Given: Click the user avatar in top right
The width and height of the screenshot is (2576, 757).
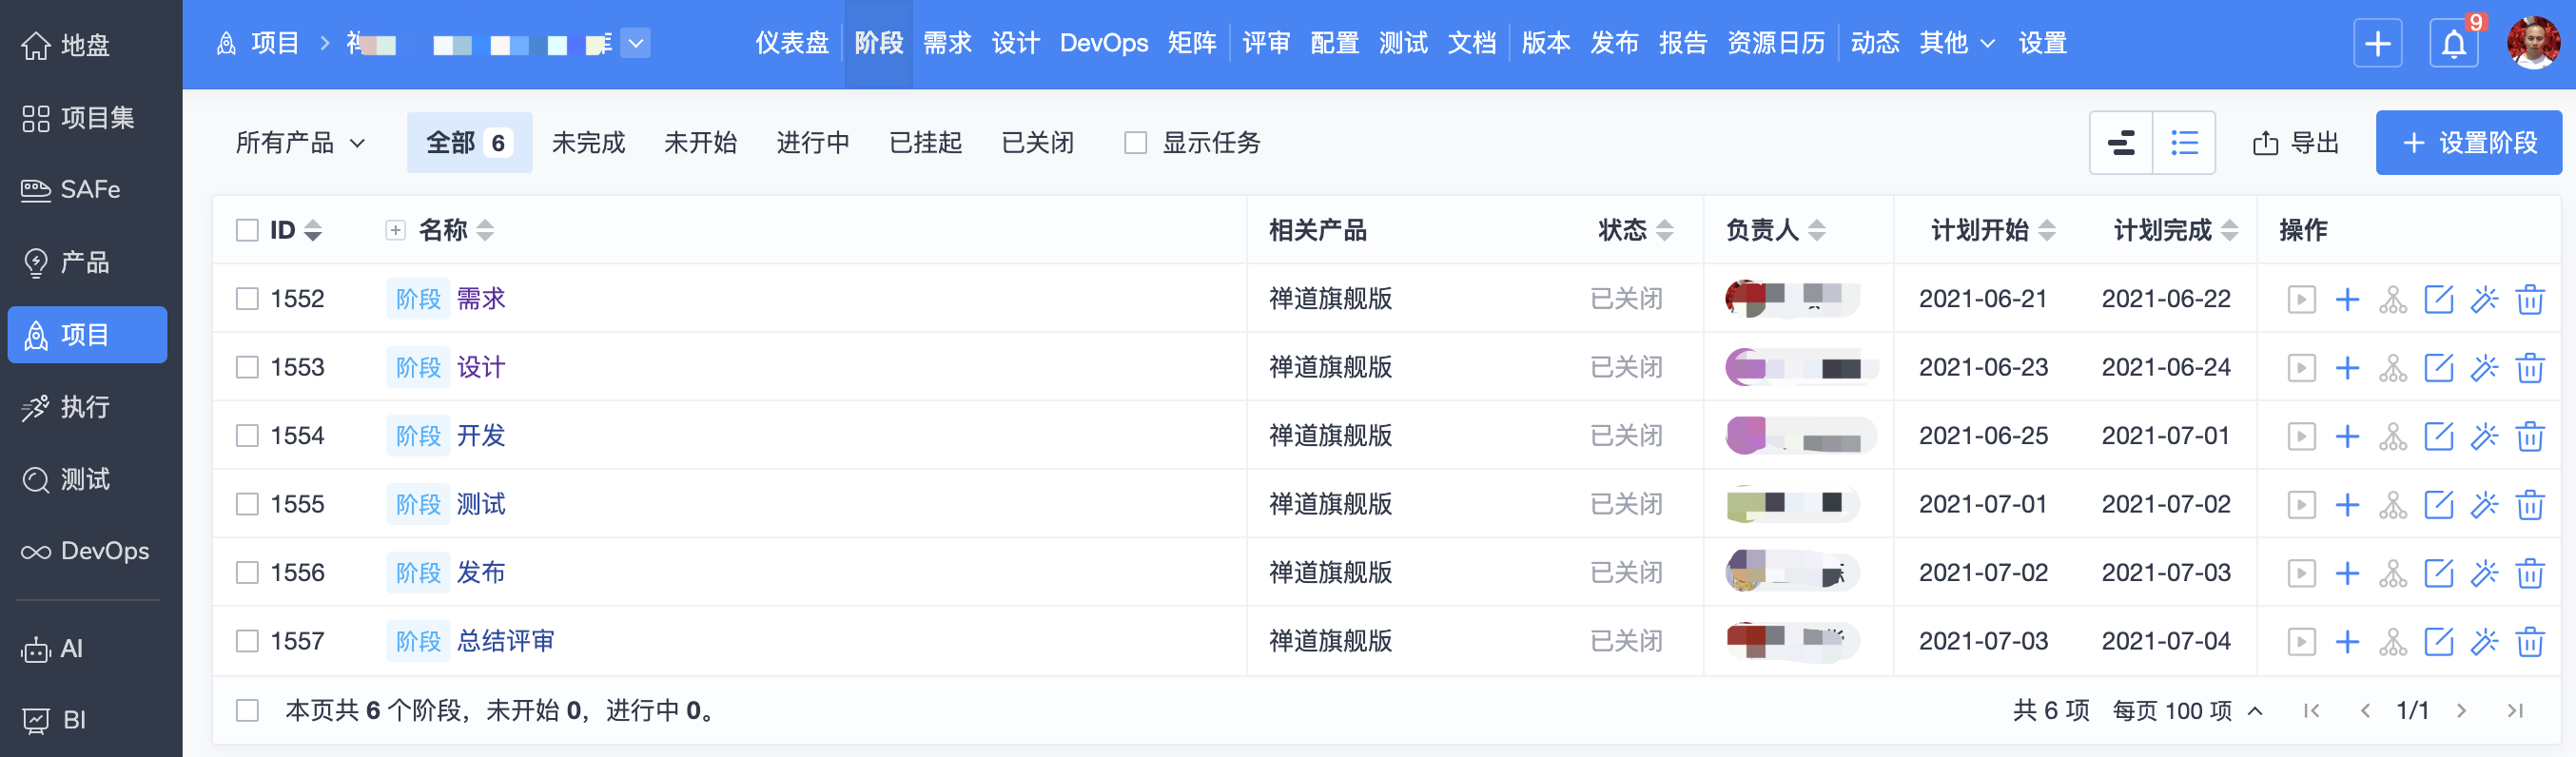Looking at the screenshot, I should point(2533,43).
